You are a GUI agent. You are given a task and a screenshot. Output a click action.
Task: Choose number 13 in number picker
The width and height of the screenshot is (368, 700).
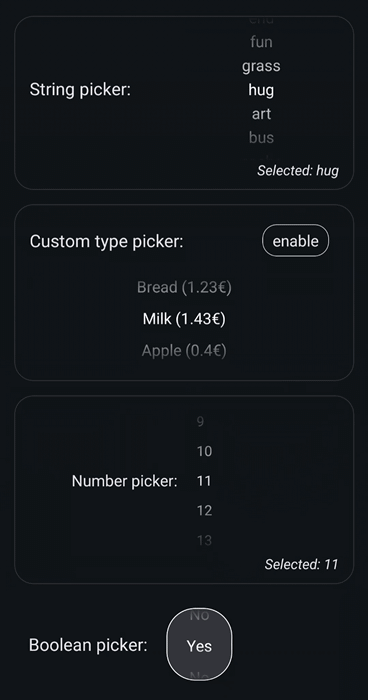pos(204,540)
